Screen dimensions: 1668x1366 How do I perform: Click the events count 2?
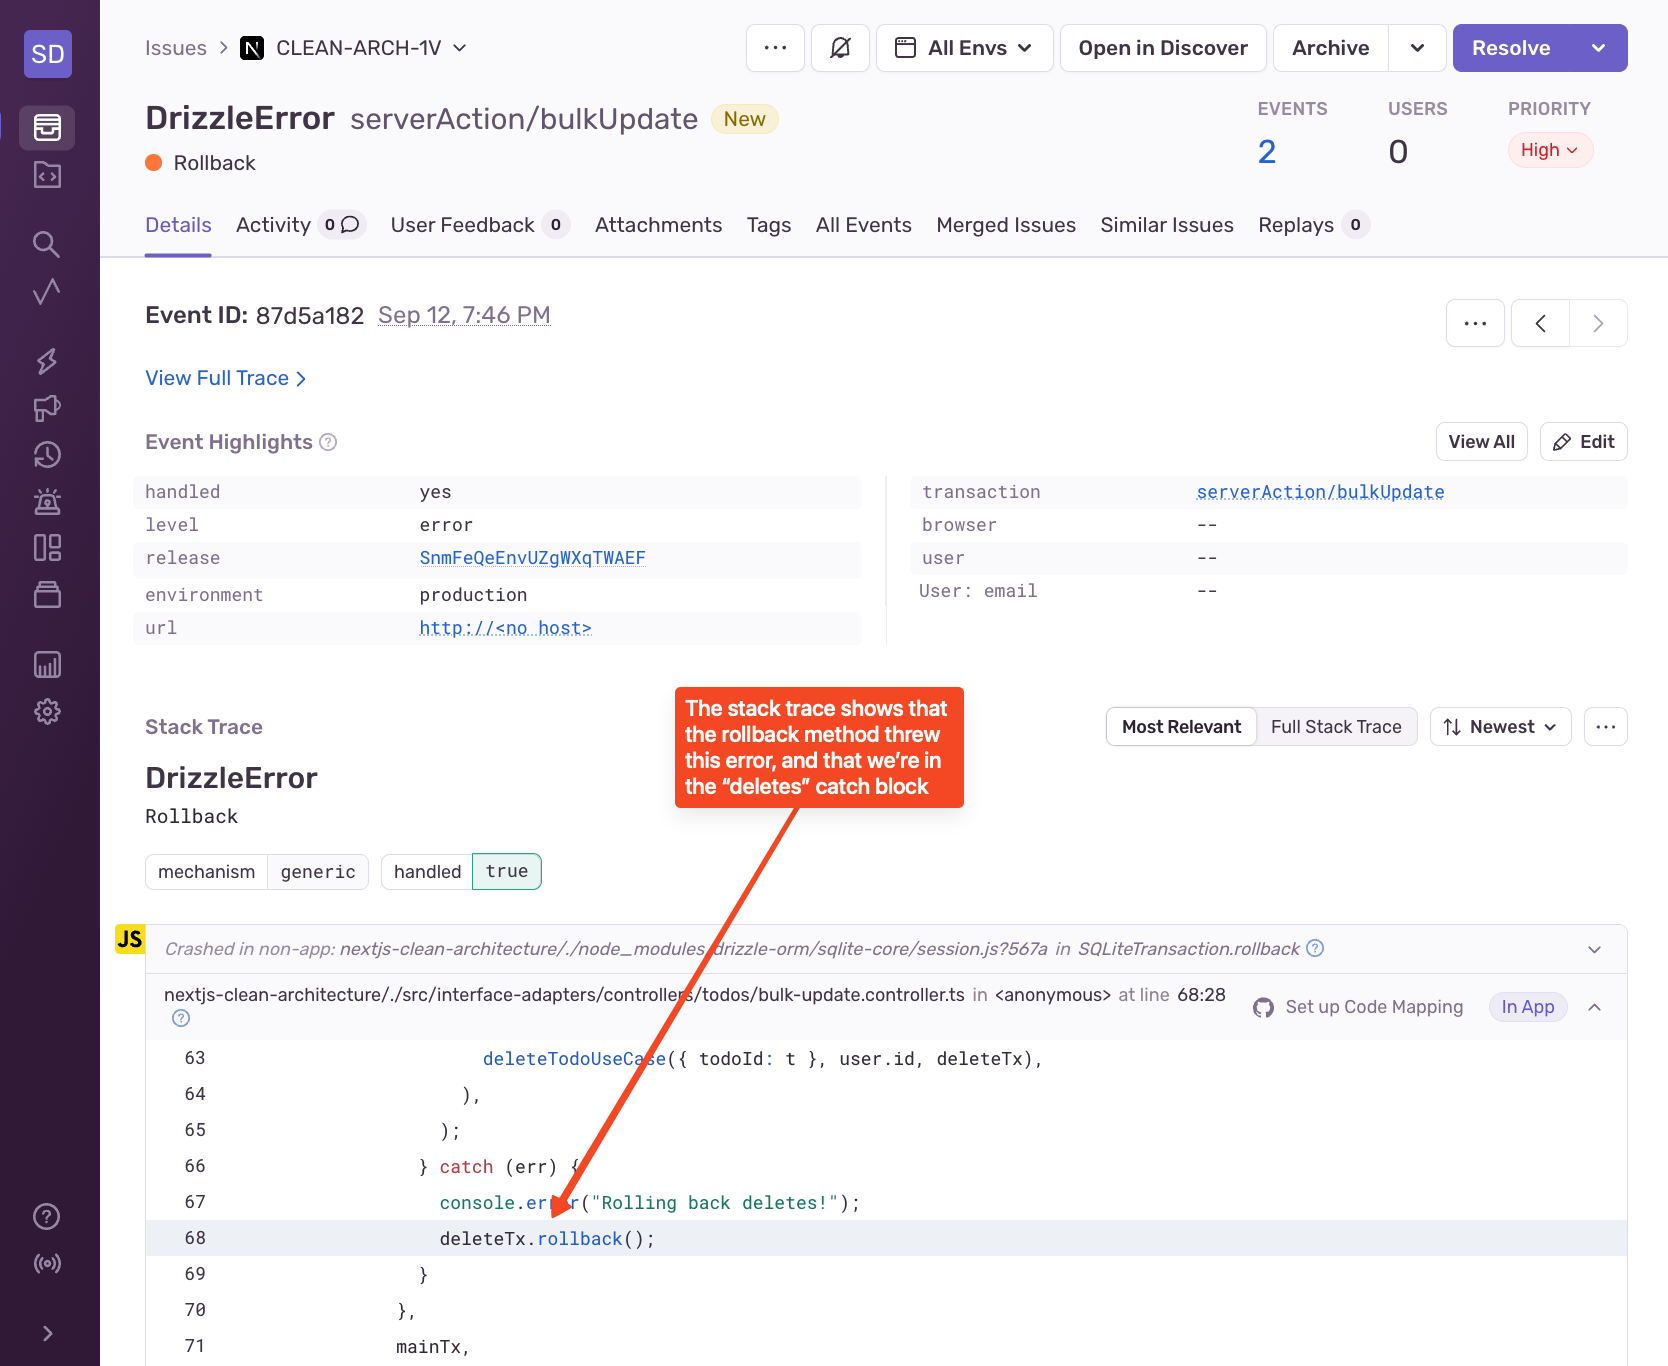coord(1267,152)
